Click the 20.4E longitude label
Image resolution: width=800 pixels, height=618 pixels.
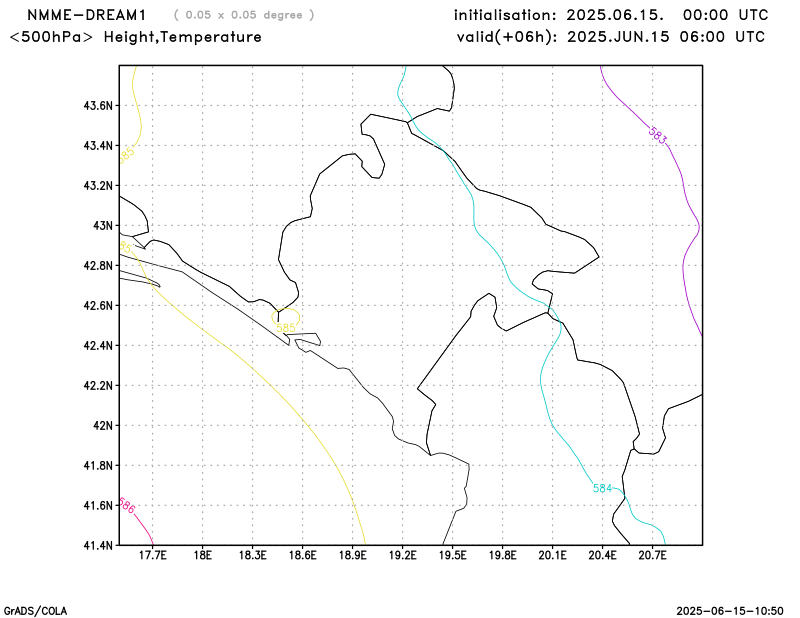pyautogui.click(x=603, y=555)
